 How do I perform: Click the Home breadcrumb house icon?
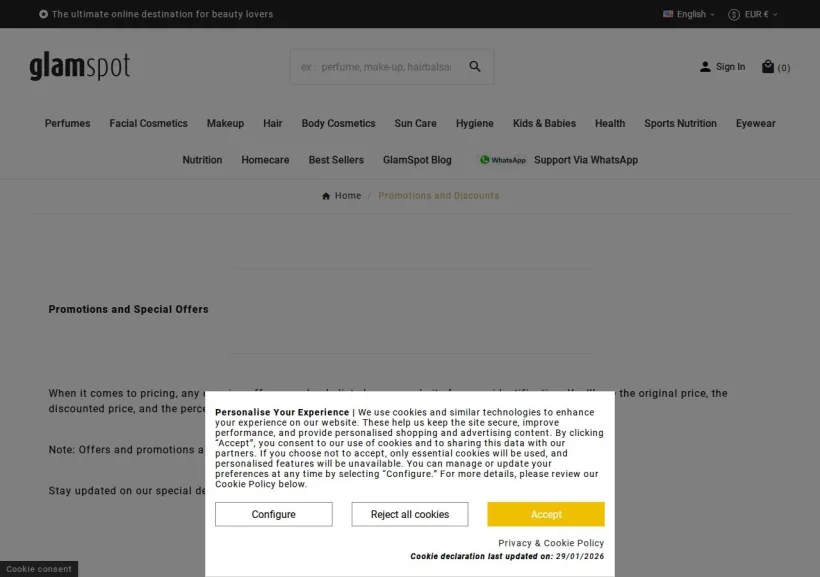(326, 196)
